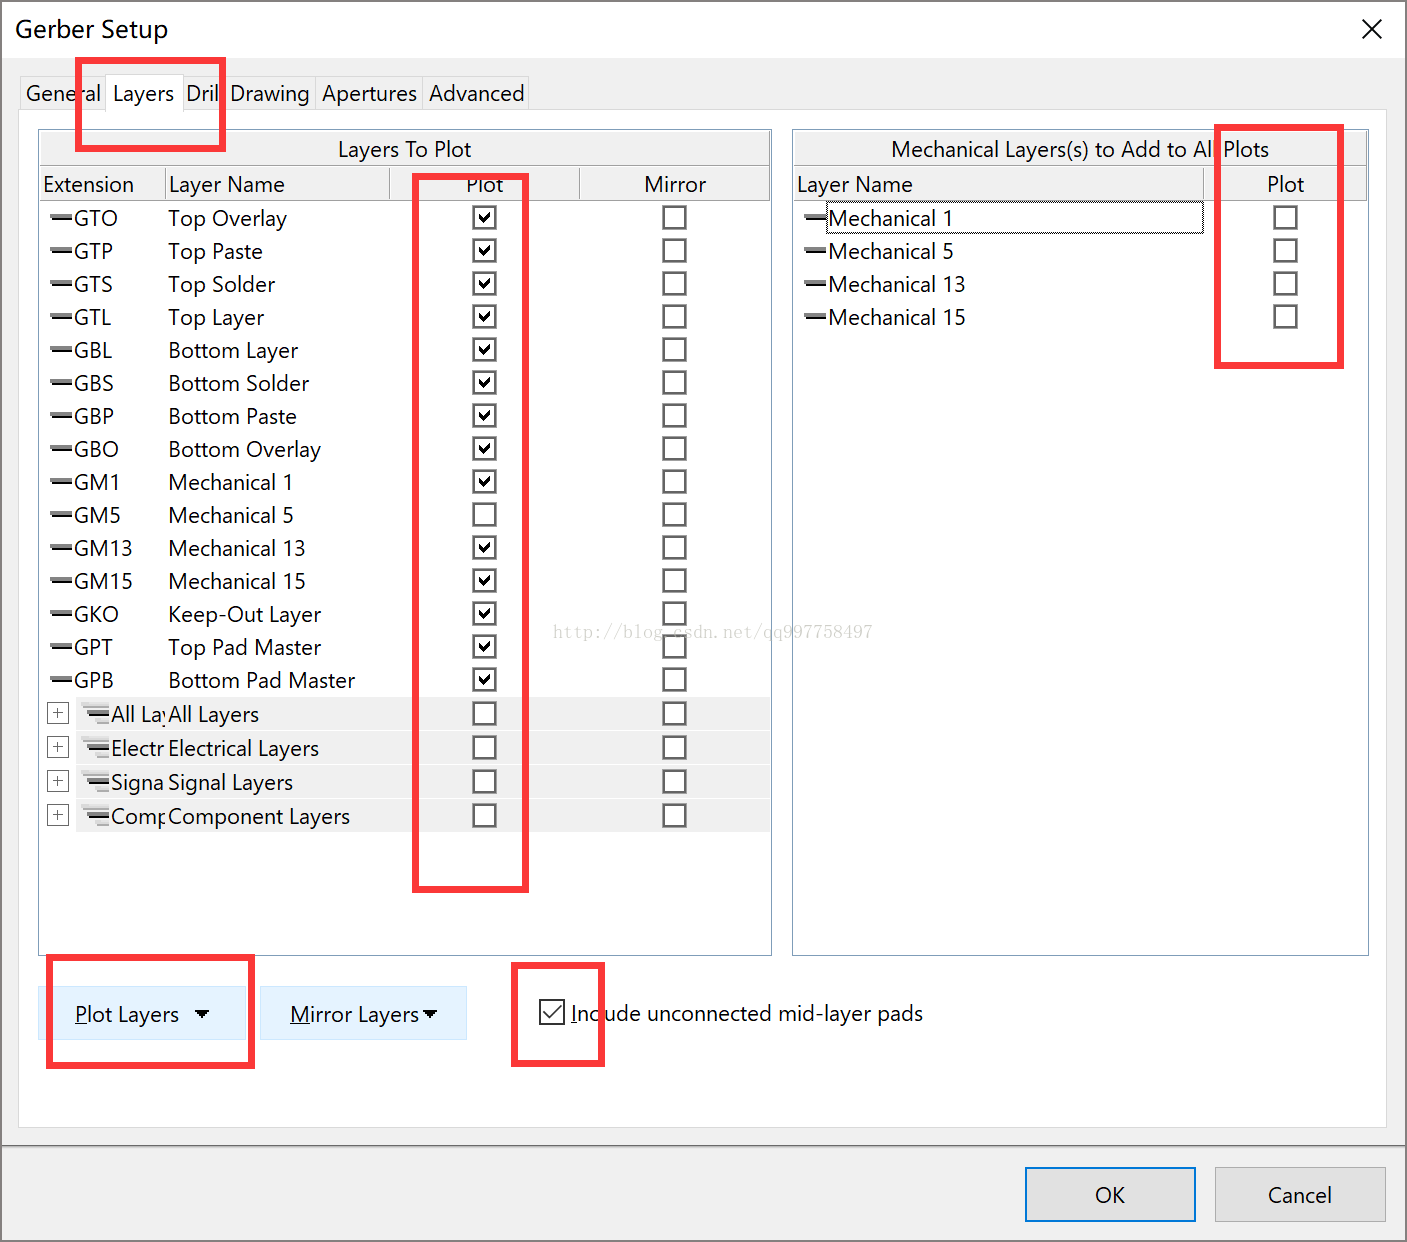1407x1242 pixels.
Task: Click the All Layers stack icon
Action: (x=96, y=714)
